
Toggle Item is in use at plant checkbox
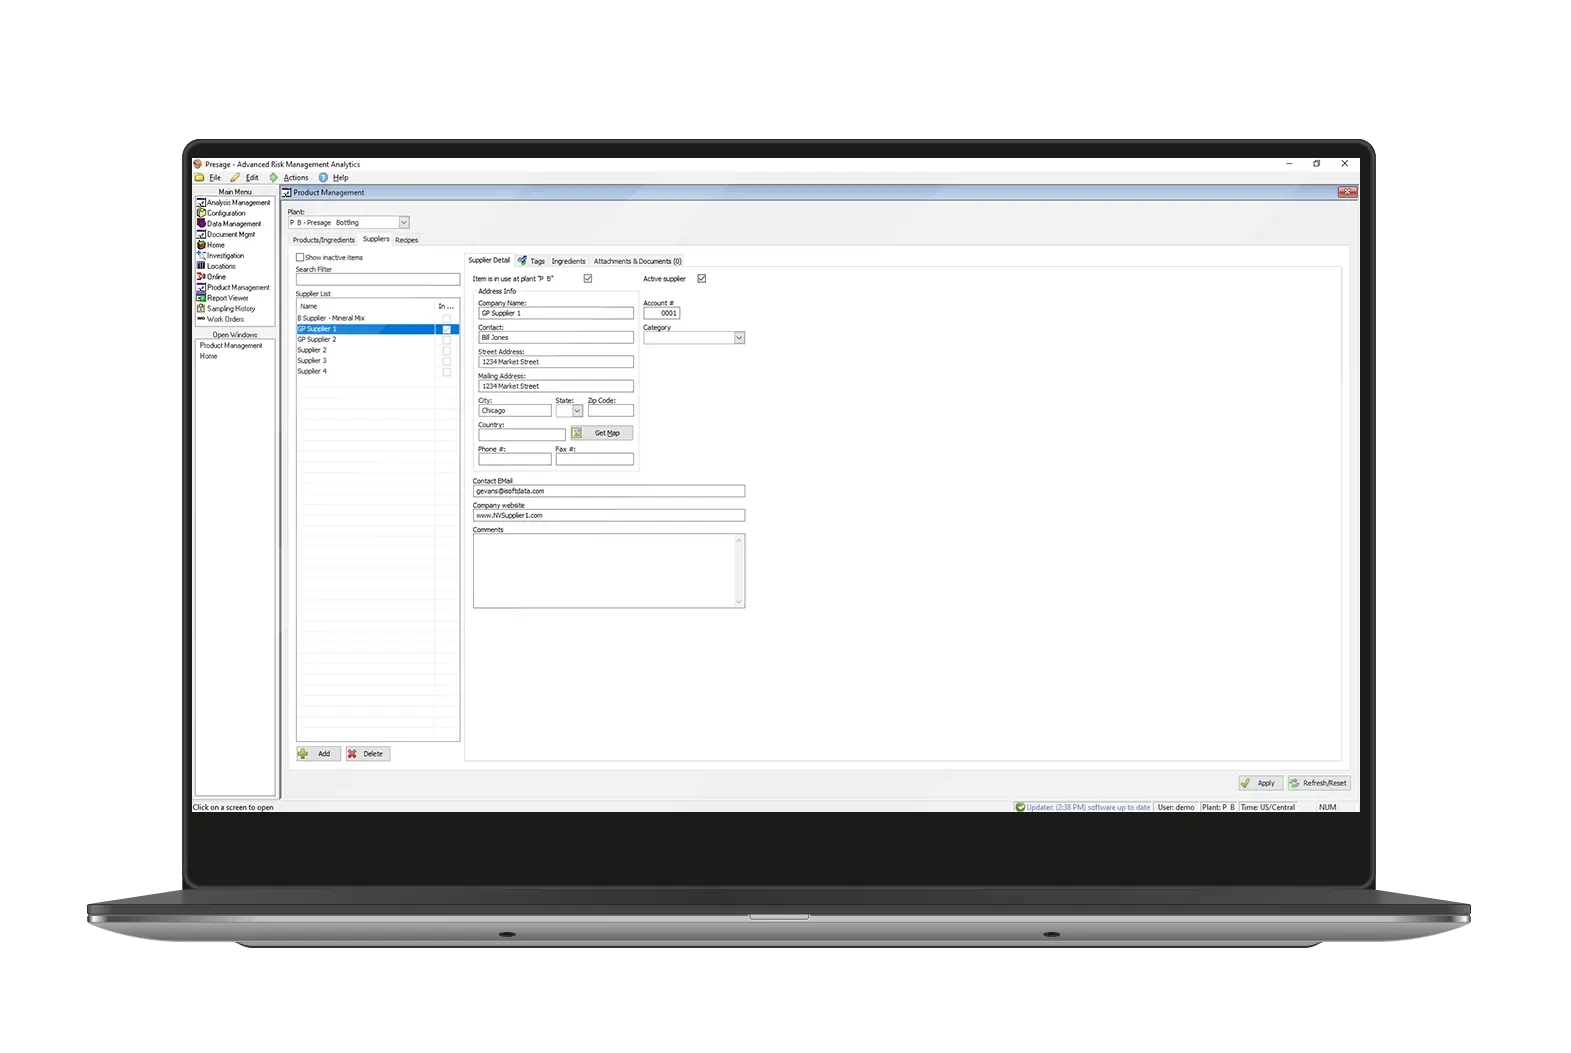(x=588, y=279)
